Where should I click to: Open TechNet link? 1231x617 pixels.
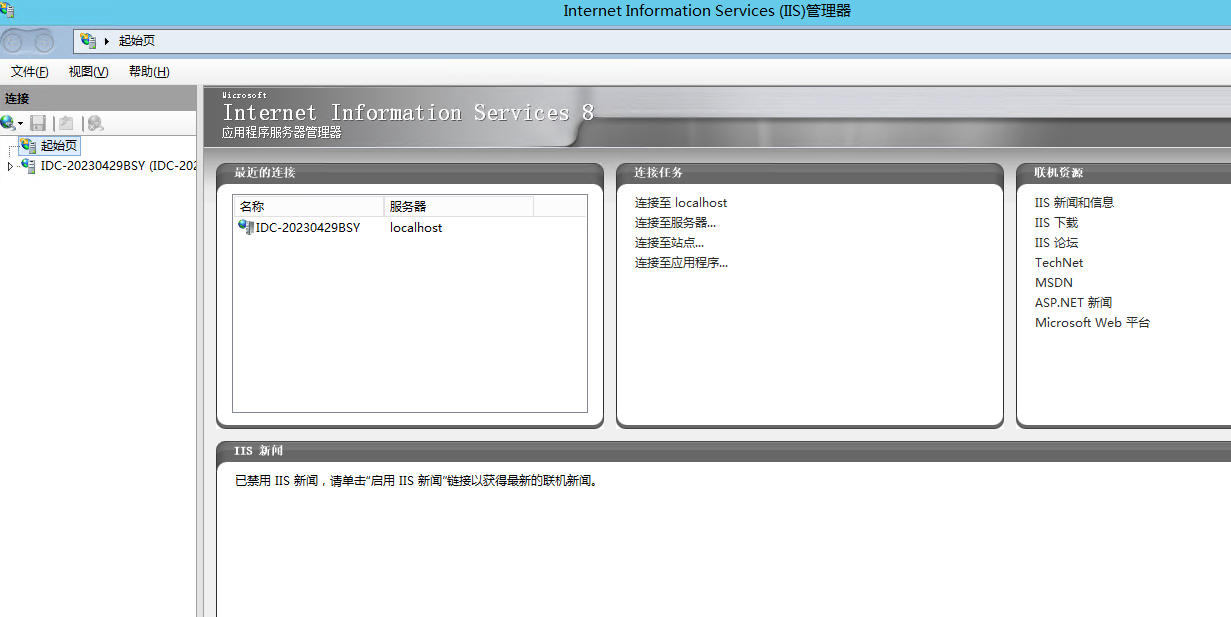pos(1059,263)
